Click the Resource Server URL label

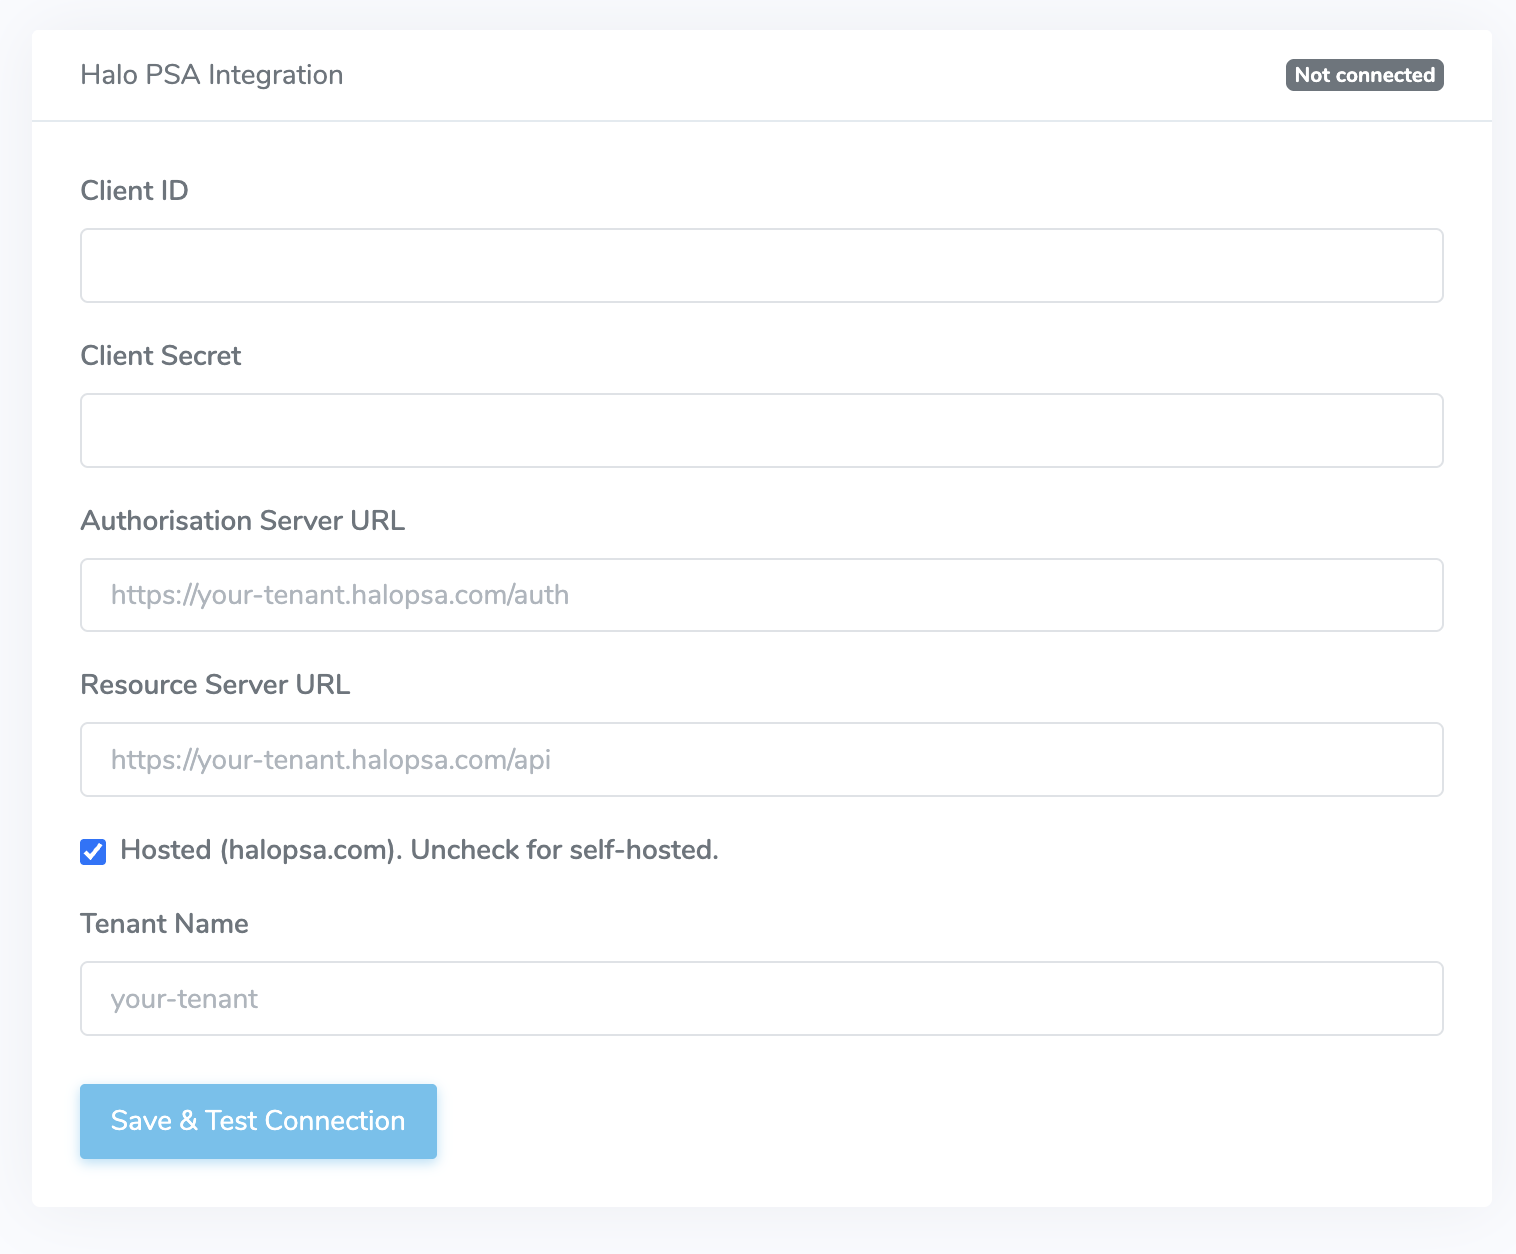[x=215, y=685]
